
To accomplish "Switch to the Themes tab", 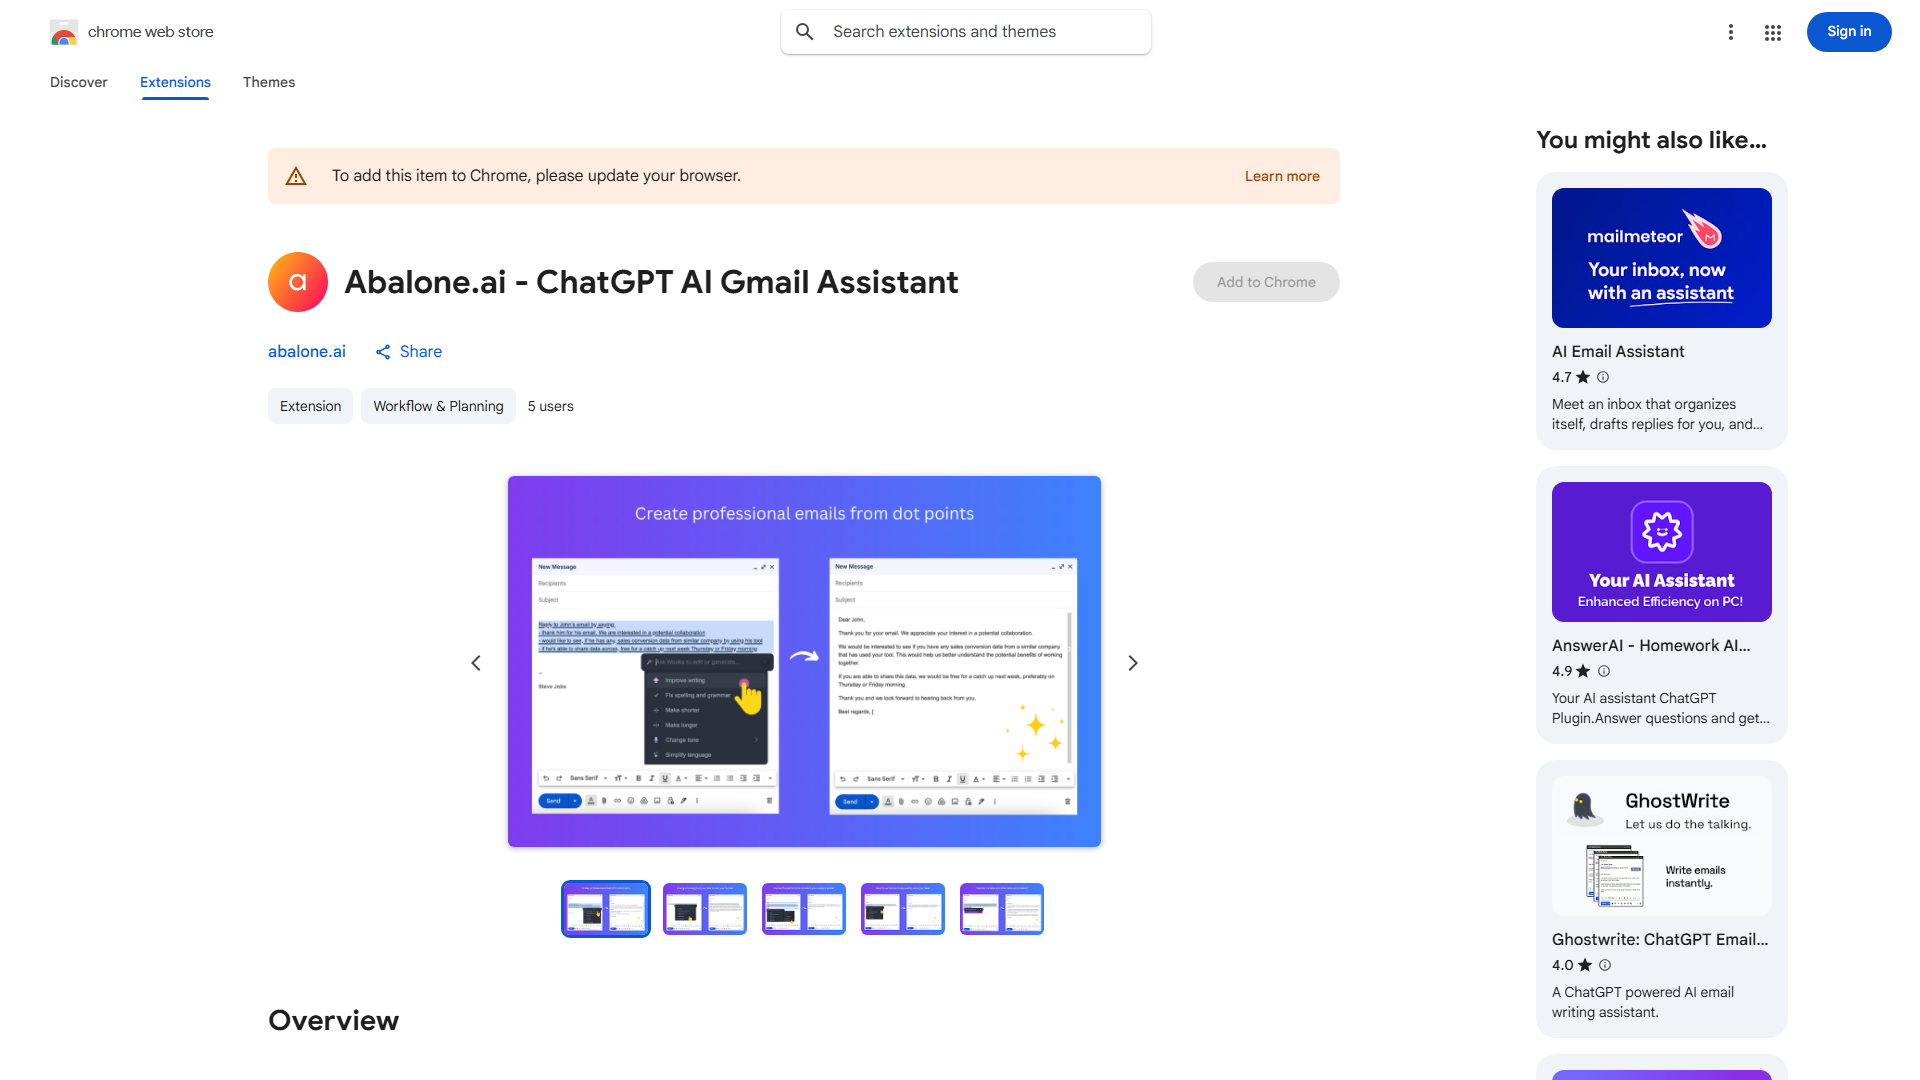I will point(269,82).
